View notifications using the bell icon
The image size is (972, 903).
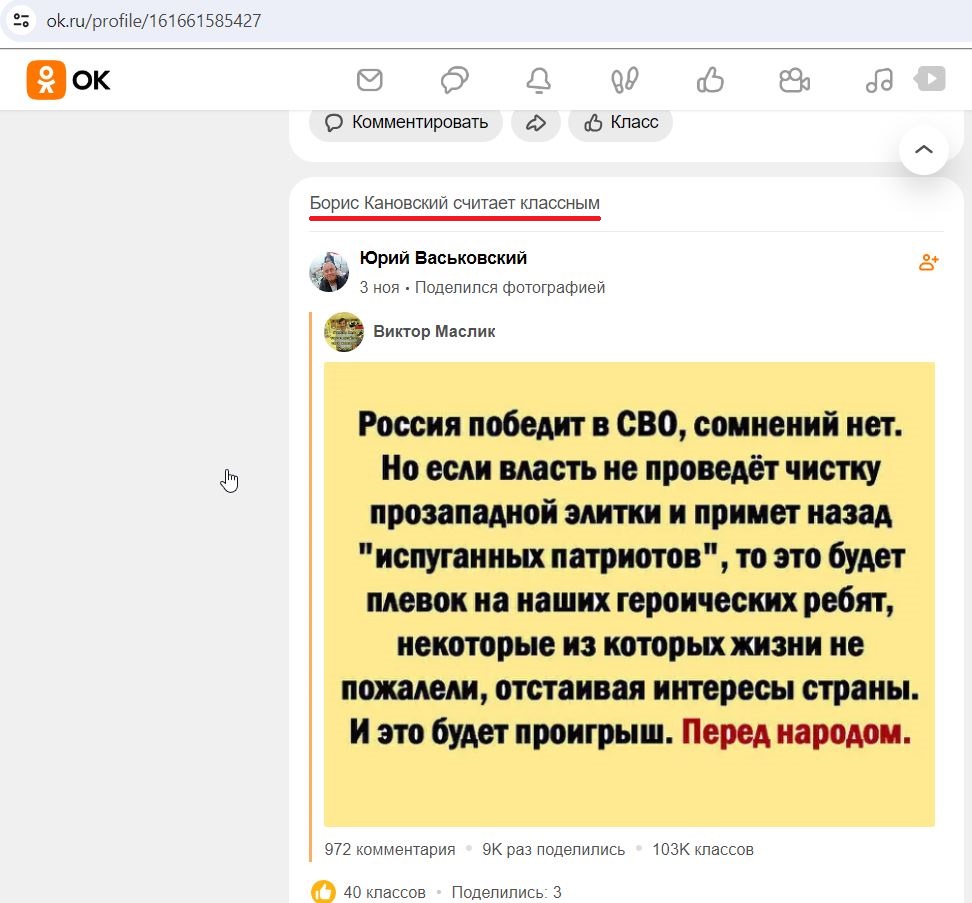pyautogui.click(x=539, y=80)
